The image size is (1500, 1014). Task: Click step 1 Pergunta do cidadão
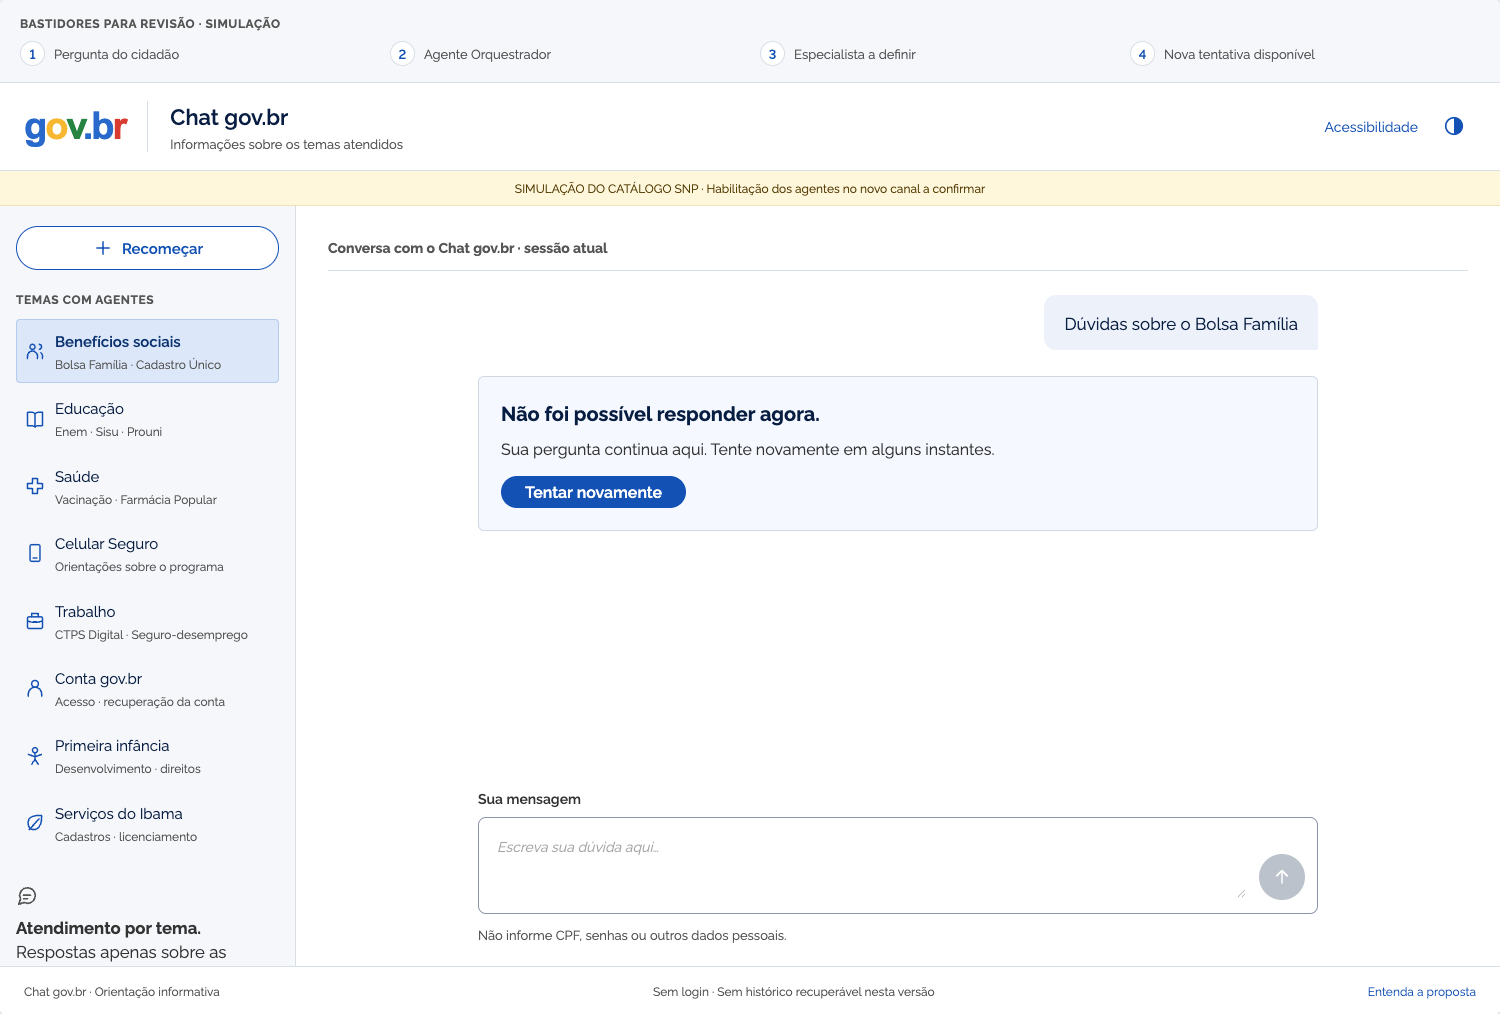(100, 54)
